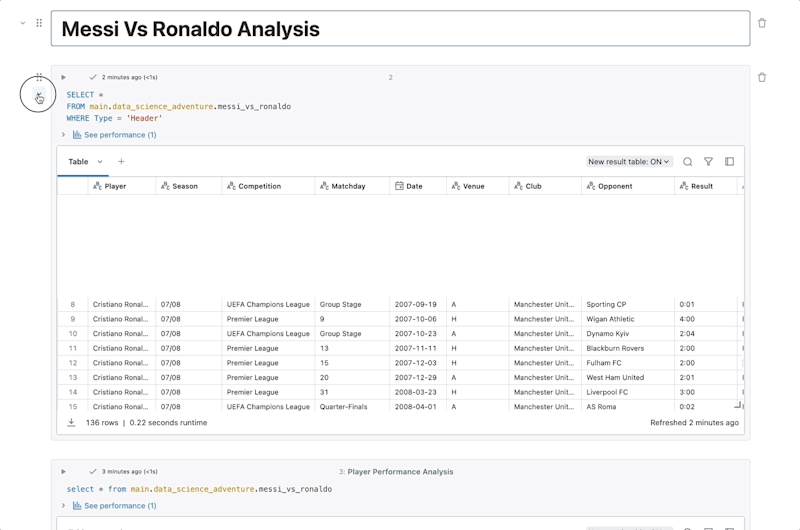Screen dimensions: 800x530
Task: Search the result table
Action: (687, 161)
